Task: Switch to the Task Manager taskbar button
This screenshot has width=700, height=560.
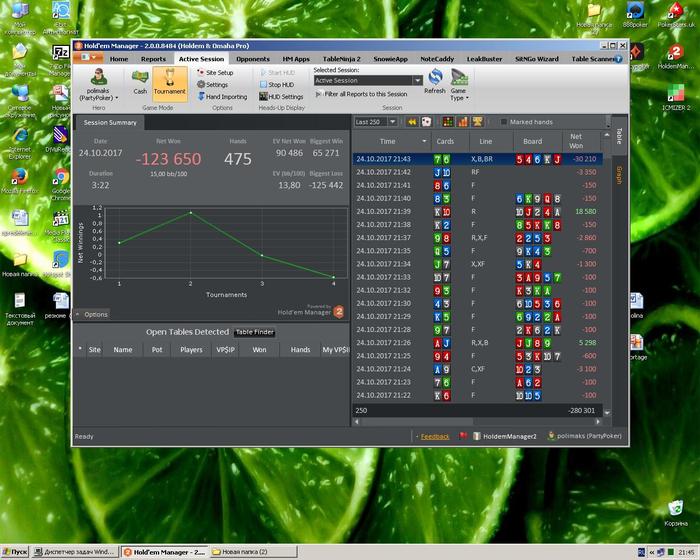Action: pos(75,552)
